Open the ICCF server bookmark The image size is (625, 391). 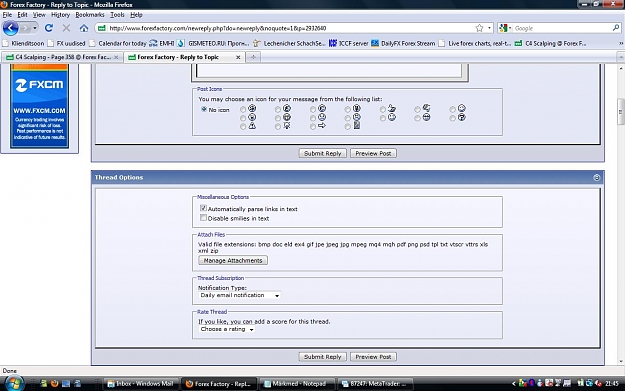pos(348,43)
